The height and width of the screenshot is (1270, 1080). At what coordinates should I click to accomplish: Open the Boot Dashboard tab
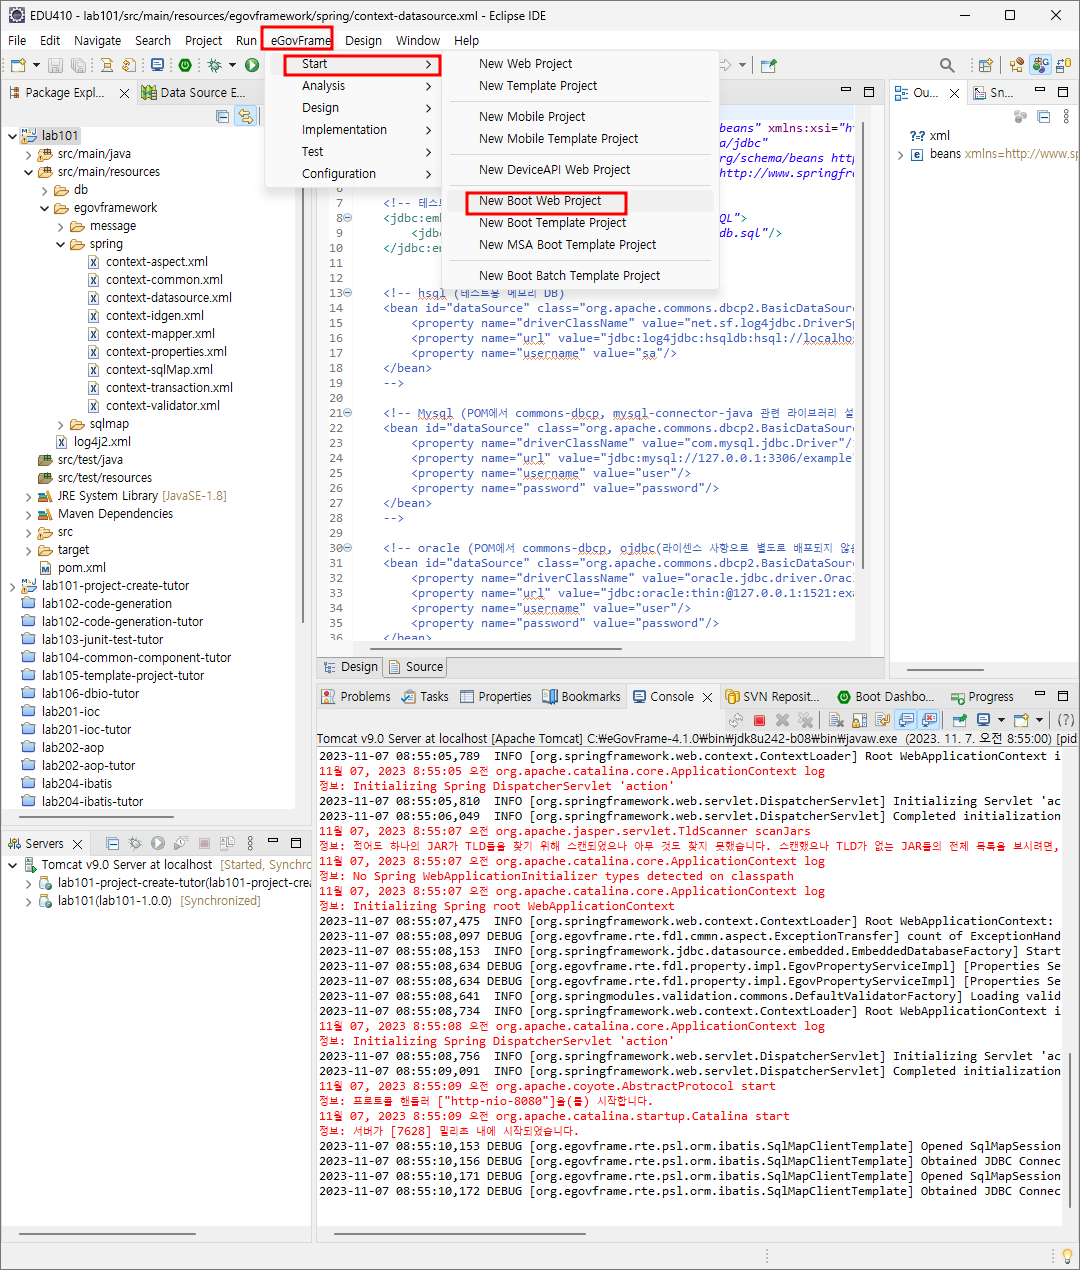tap(885, 697)
